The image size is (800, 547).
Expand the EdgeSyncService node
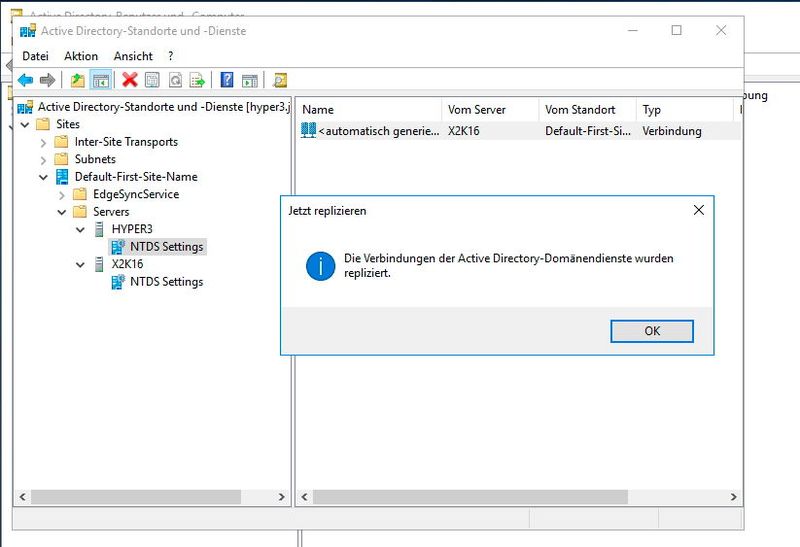coord(62,195)
